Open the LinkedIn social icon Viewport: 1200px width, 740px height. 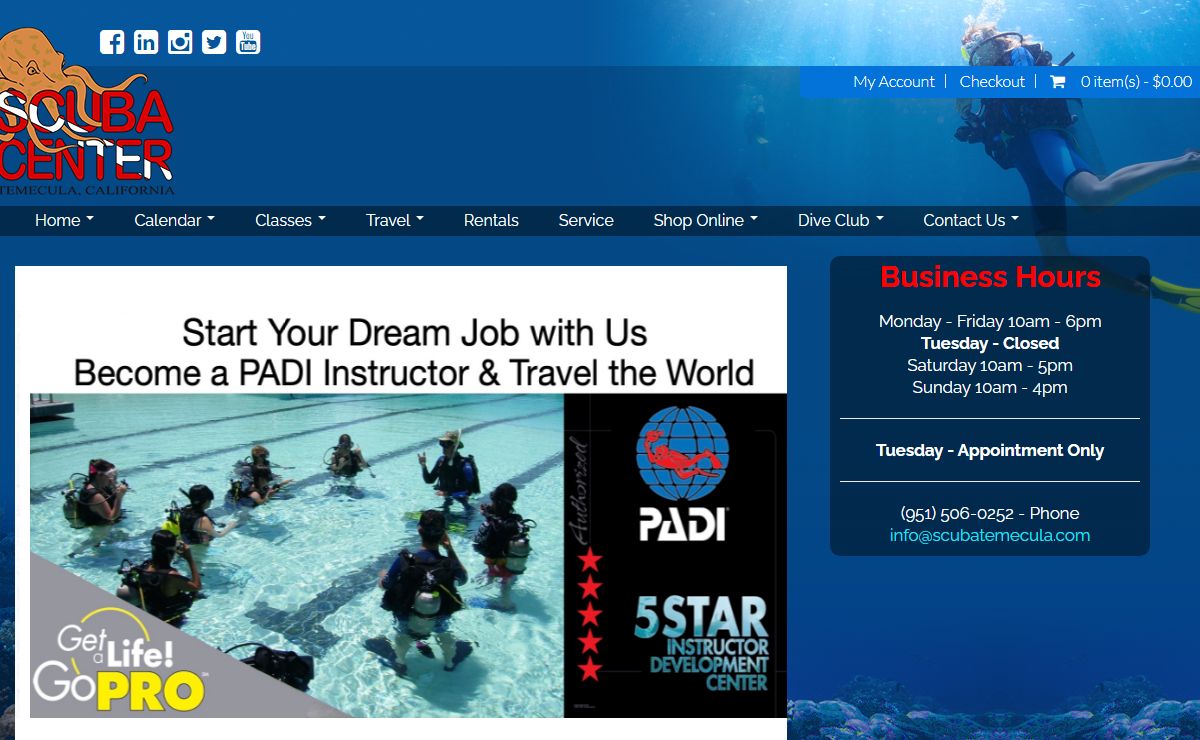146,42
